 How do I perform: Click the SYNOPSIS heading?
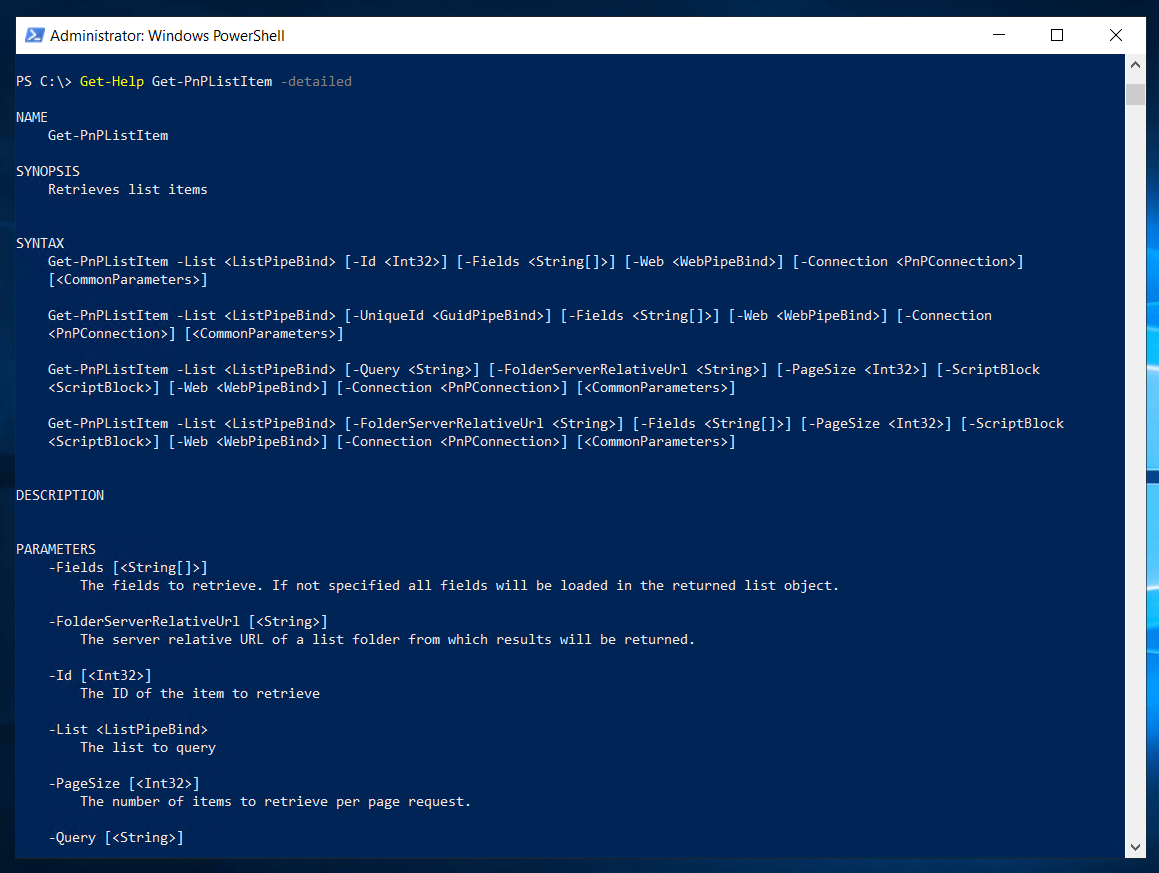pyautogui.click(x=47, y=170)
